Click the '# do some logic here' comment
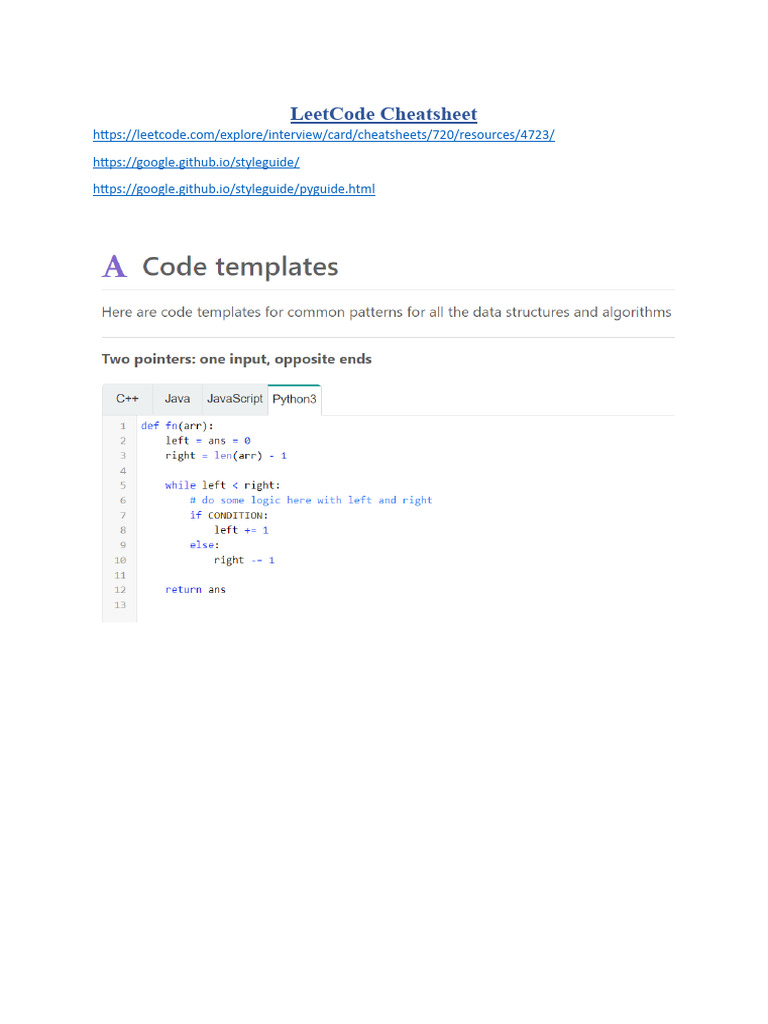This screenshot has height=1024, width=768. pos(311,500)
